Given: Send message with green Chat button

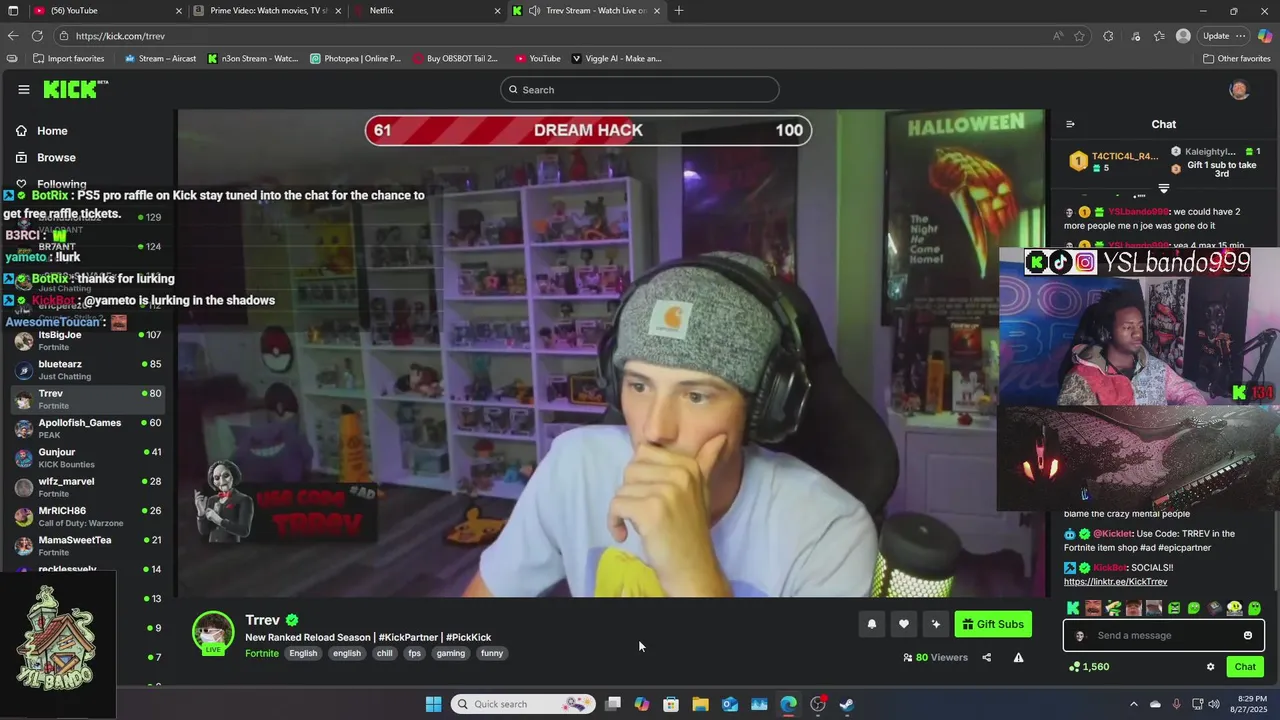Looking at the screenshot, I should pos(1245,667).
